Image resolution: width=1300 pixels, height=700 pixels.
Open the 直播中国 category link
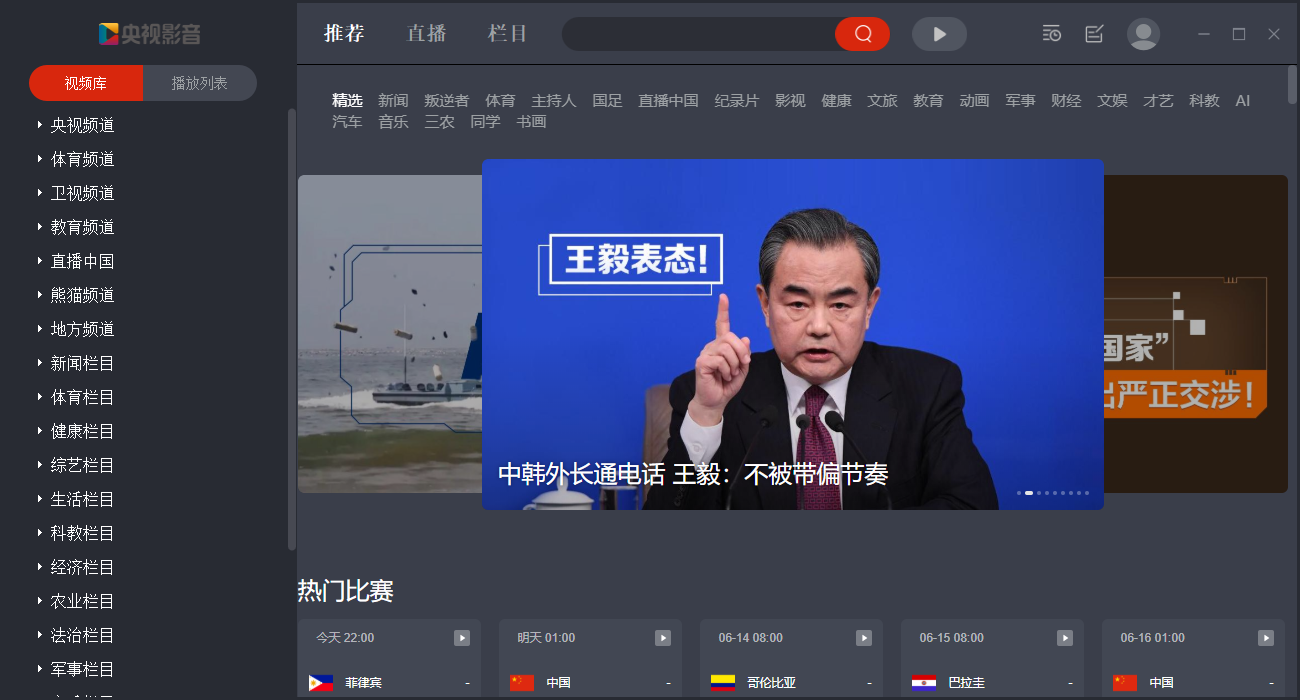pyautogui.click(x=668, y=100)
